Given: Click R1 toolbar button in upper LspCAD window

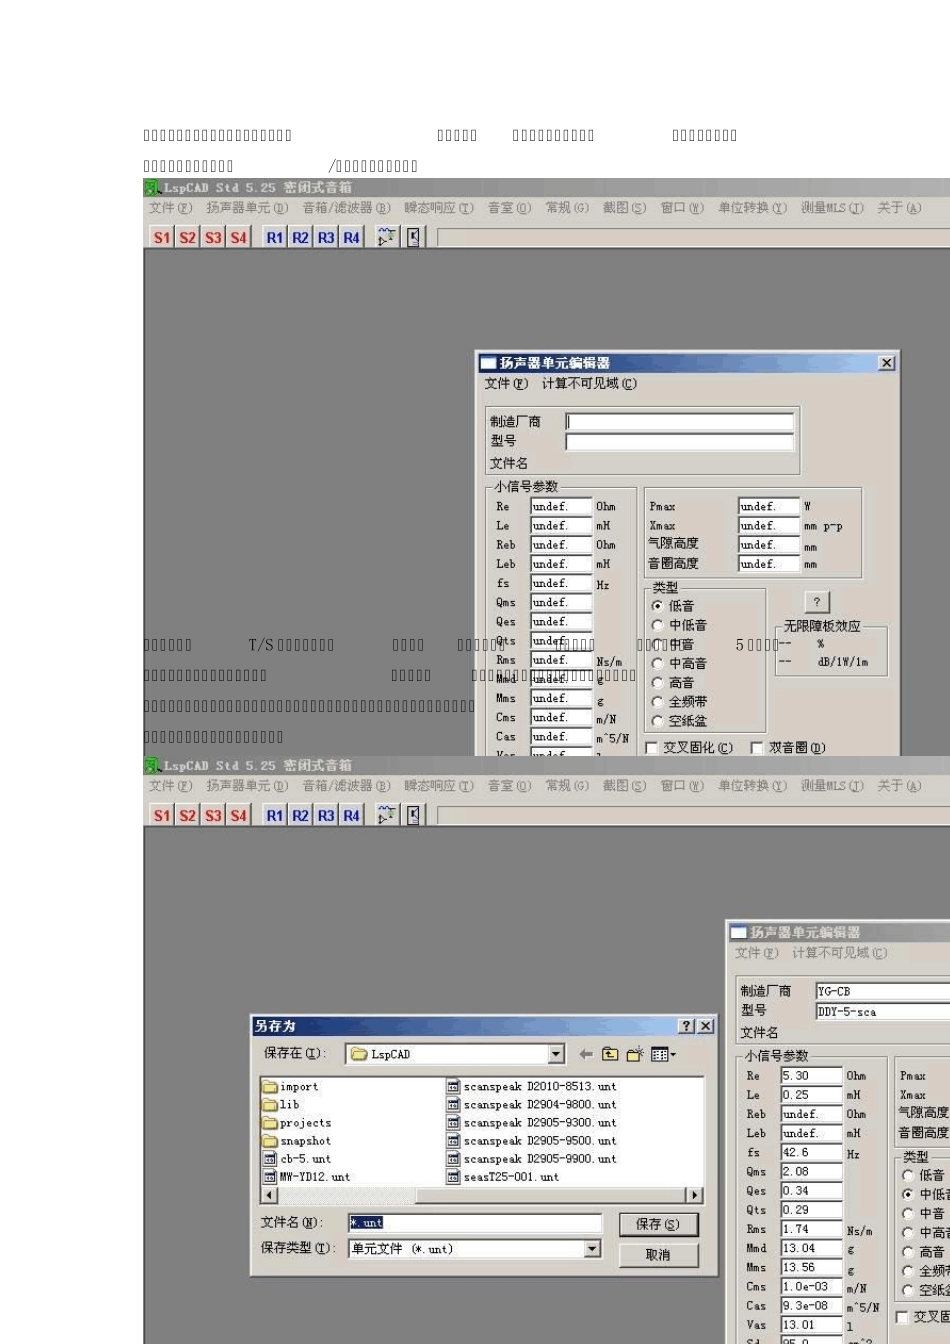Looking at the screenshot, I should (x=275, y=237).
